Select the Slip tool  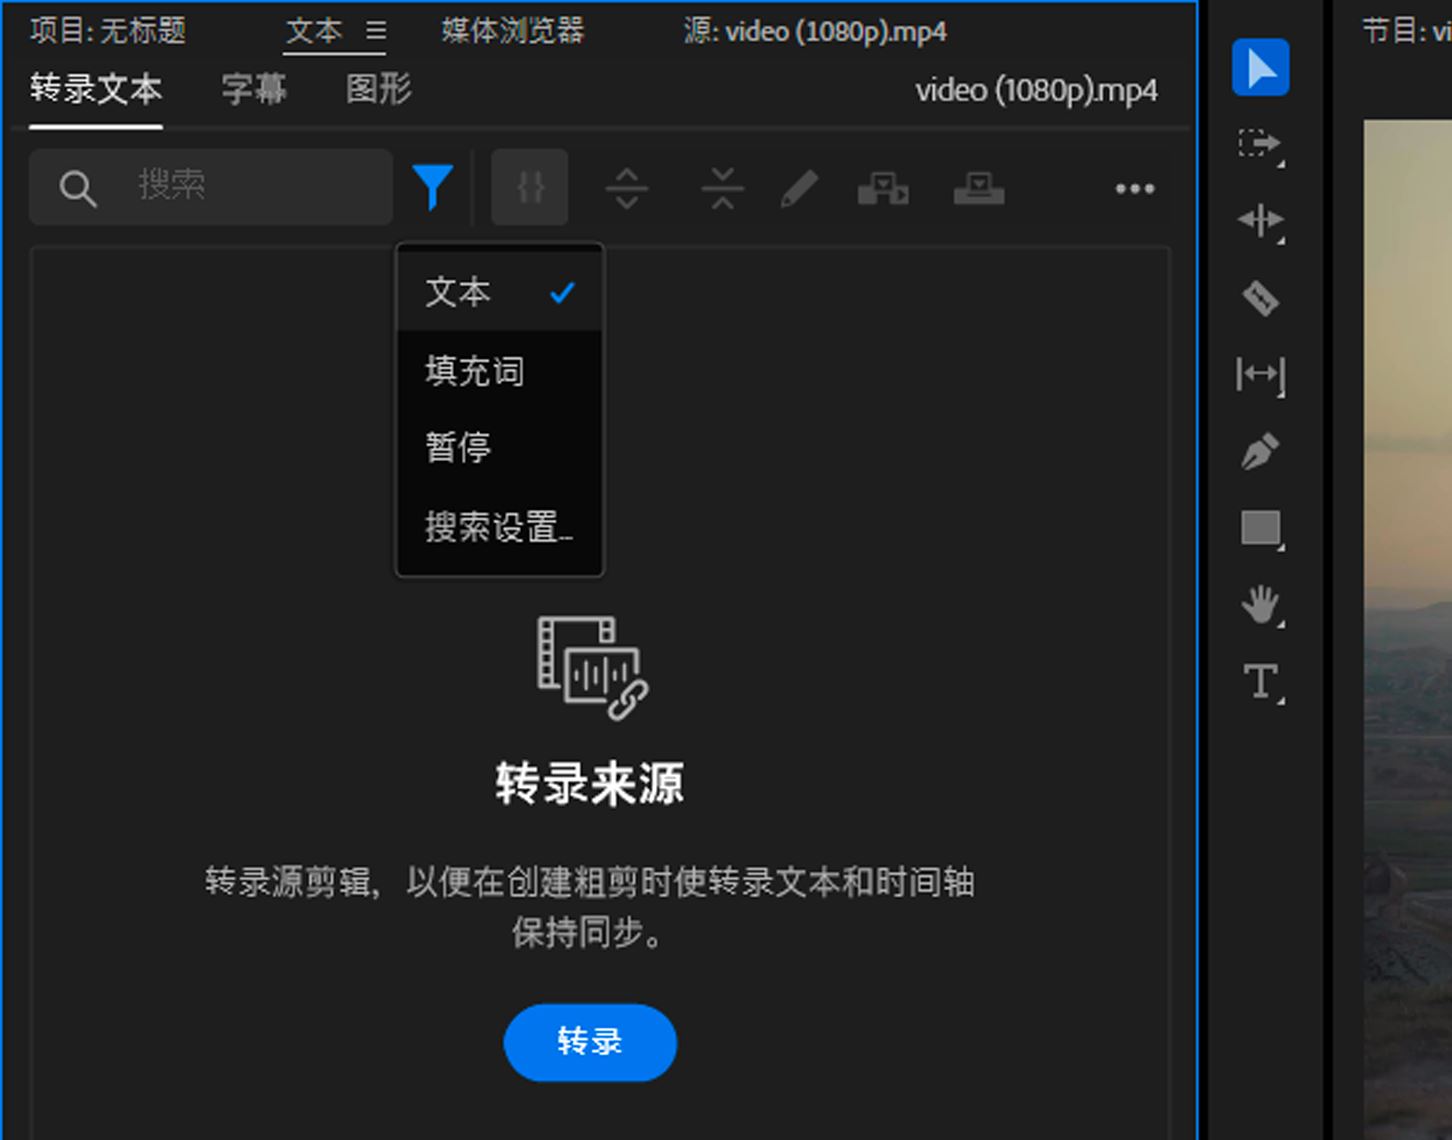point(1260,374)
